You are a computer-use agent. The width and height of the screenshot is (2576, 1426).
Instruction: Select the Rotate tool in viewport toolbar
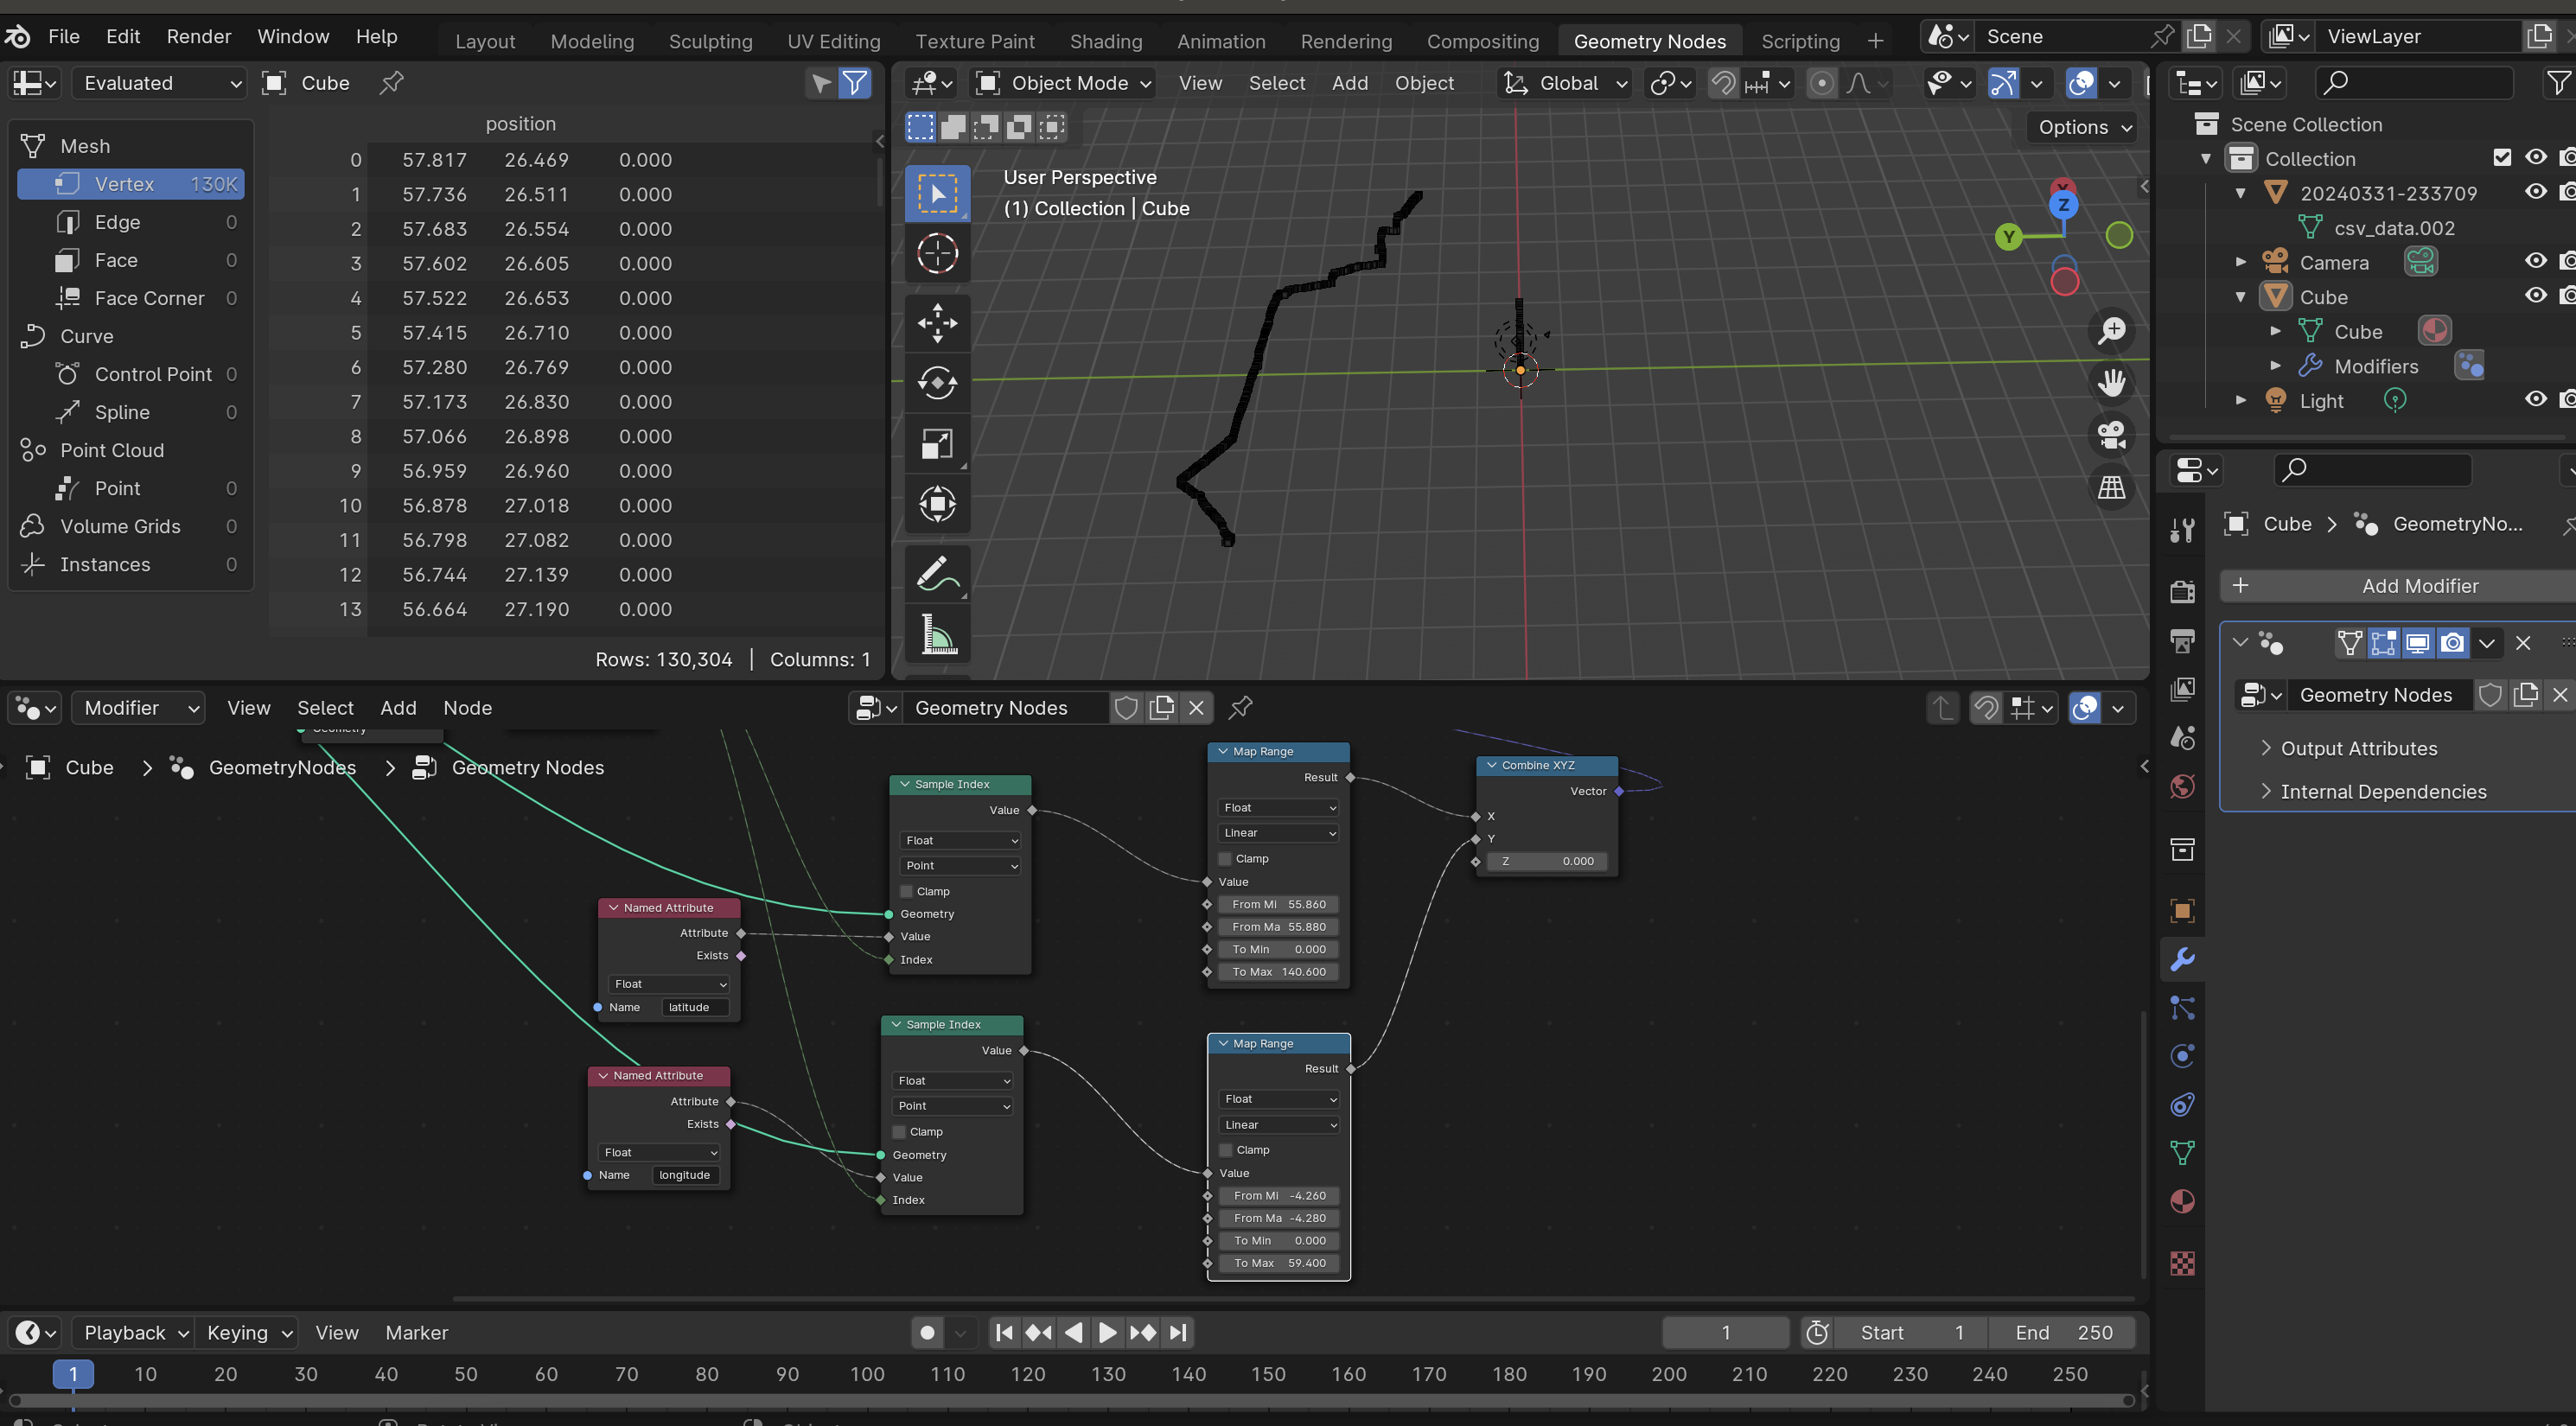(x=937, y=383)
